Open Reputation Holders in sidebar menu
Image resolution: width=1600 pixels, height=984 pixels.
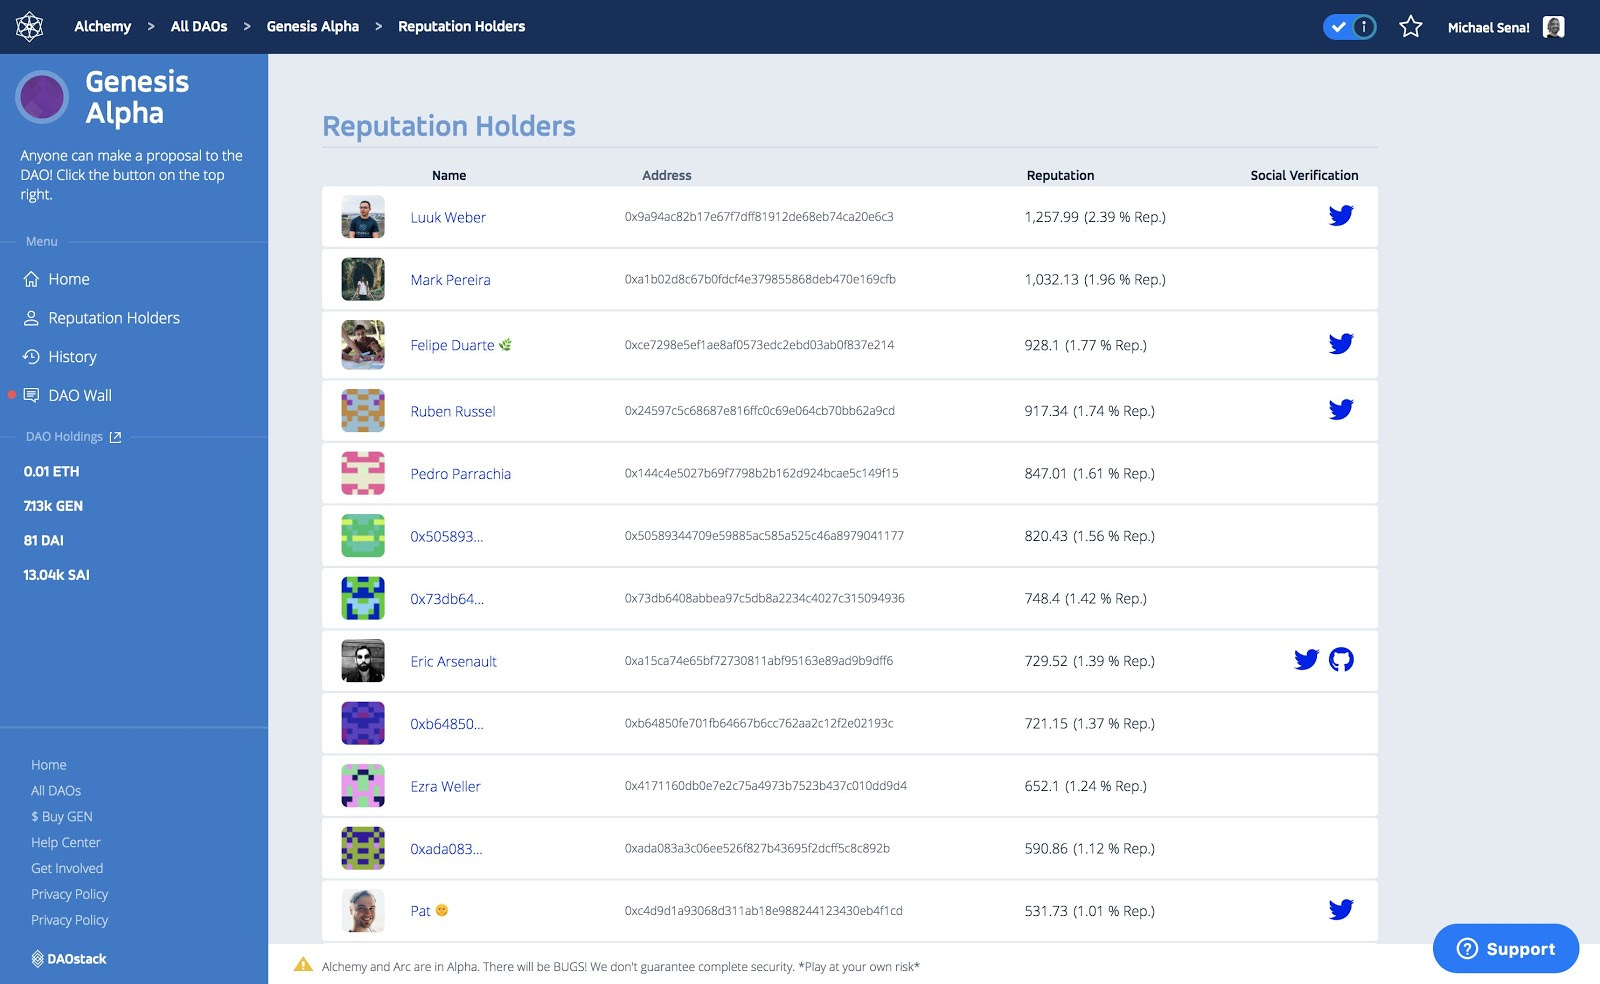(114, 318)
